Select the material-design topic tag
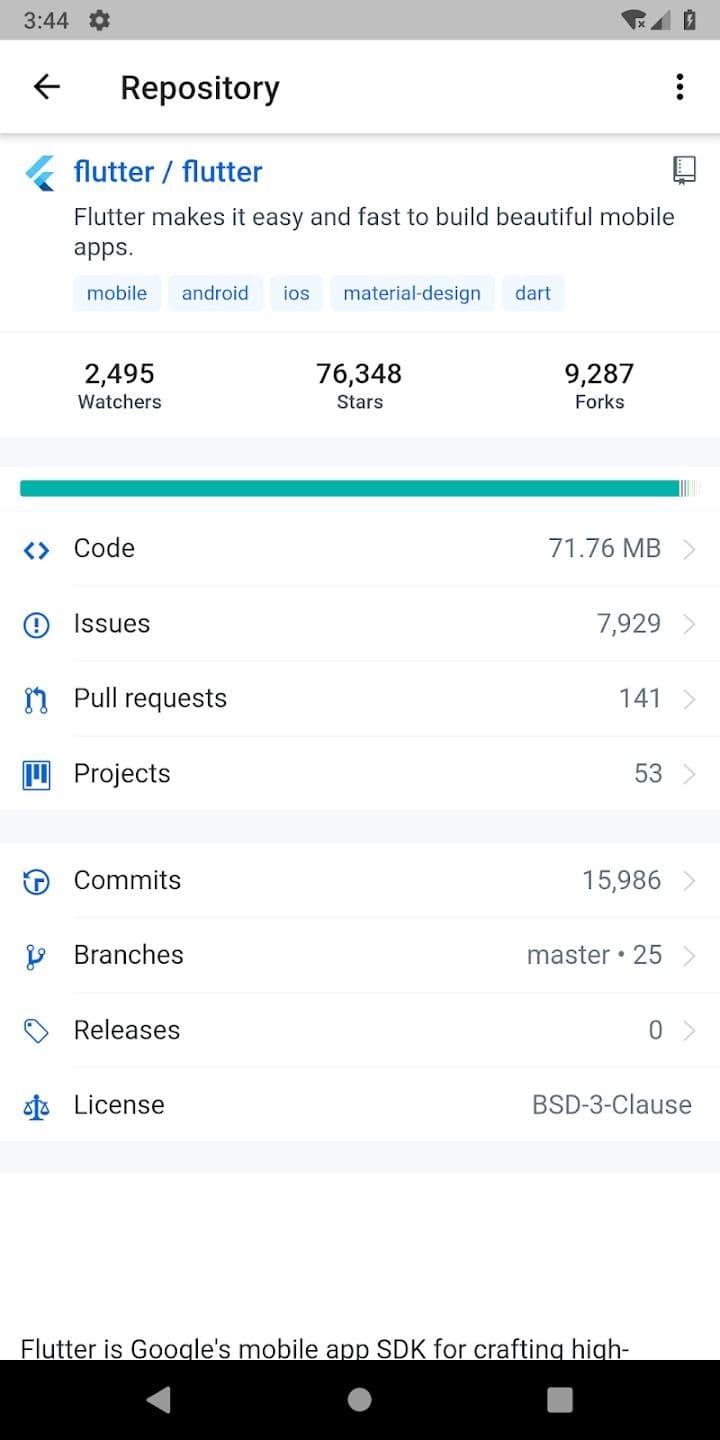The height and width of the screenshot is (1440, 720). click(x=412, y=293)
